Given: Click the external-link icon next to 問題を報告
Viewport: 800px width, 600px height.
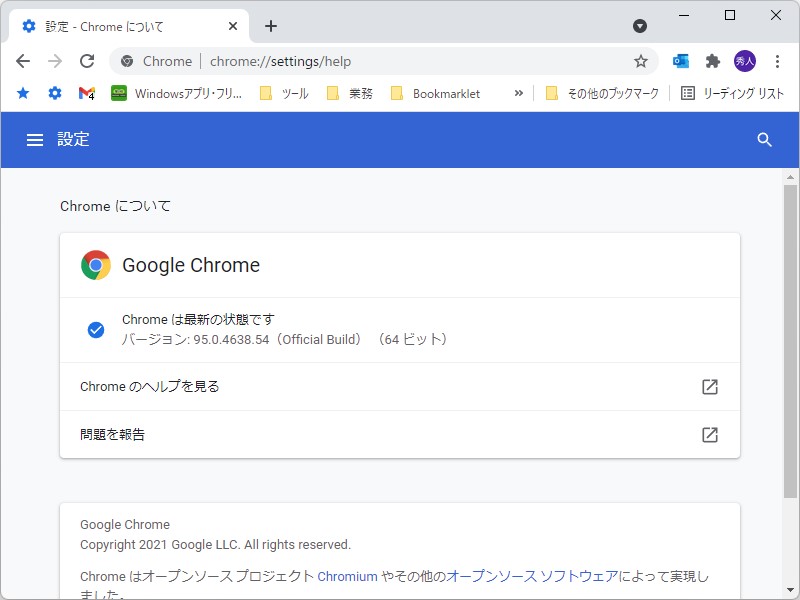Looking at the screenshot, I should pos(710,434).
